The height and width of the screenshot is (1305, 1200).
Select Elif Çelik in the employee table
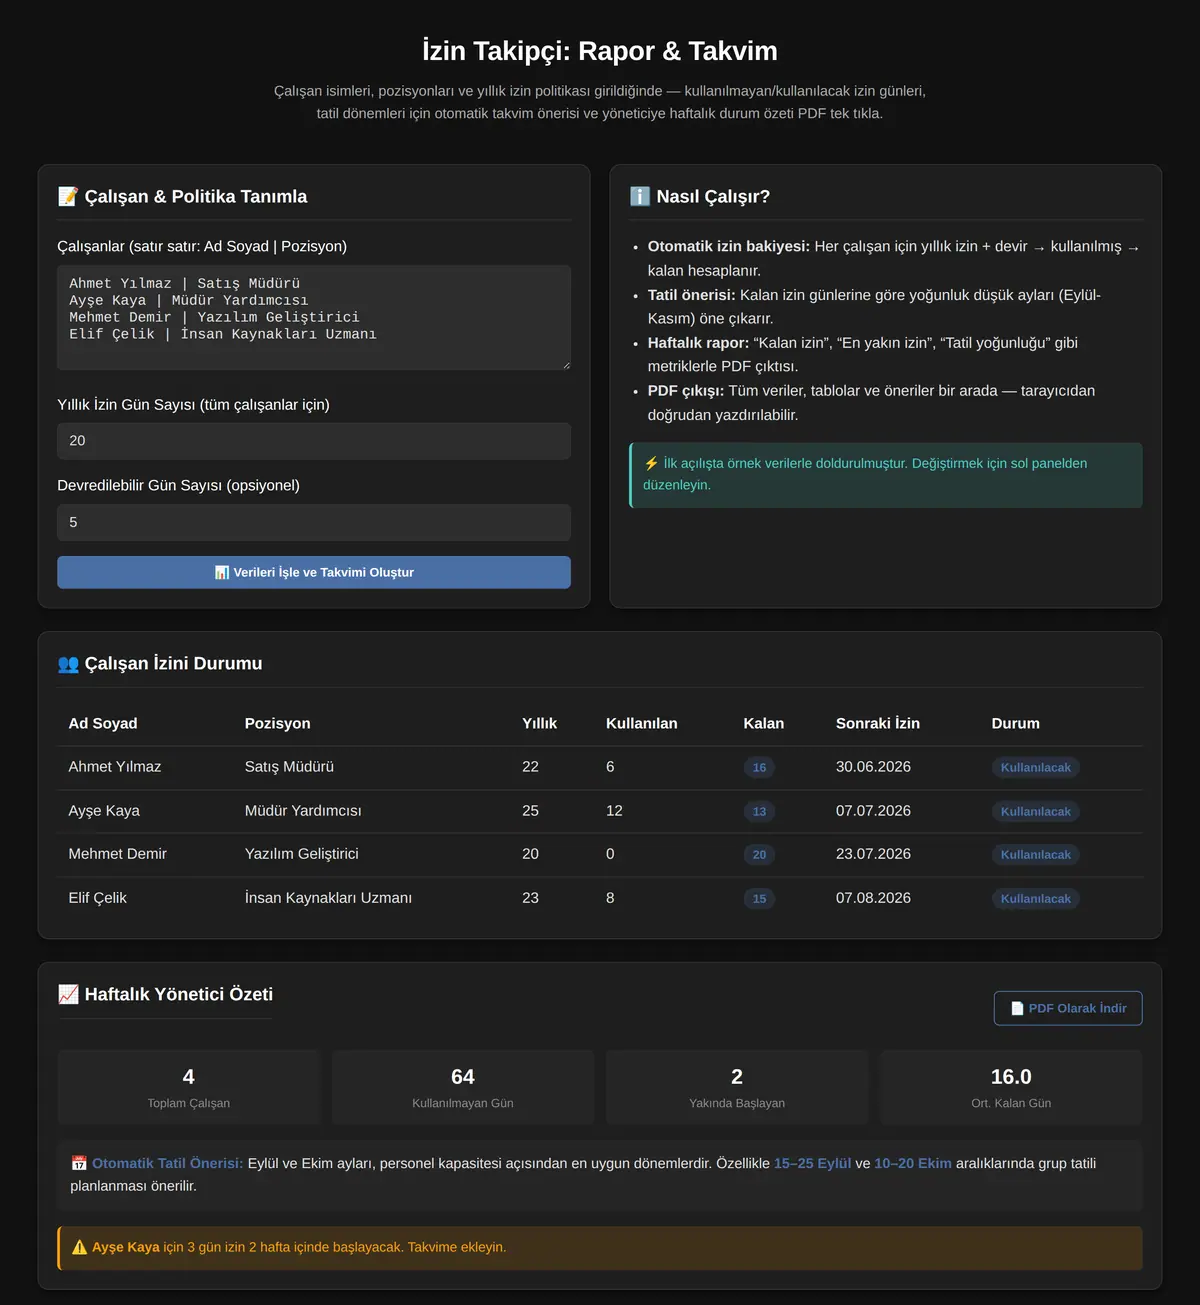pos(98,898)
